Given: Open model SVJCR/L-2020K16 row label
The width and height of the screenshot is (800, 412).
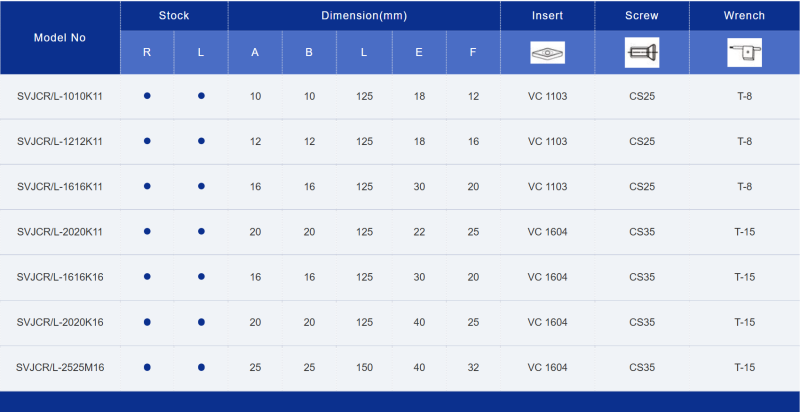Looking at the screenshot, I should [x=60, y=322].
